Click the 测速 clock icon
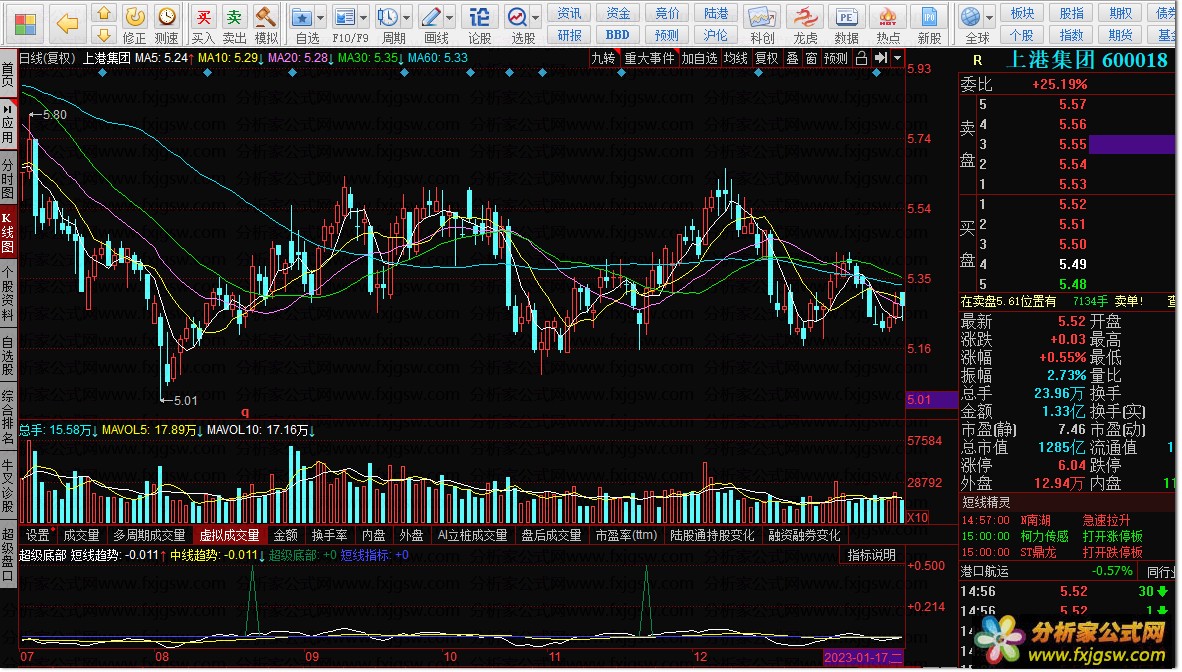The image size is (1182, 672). [167, 16]
